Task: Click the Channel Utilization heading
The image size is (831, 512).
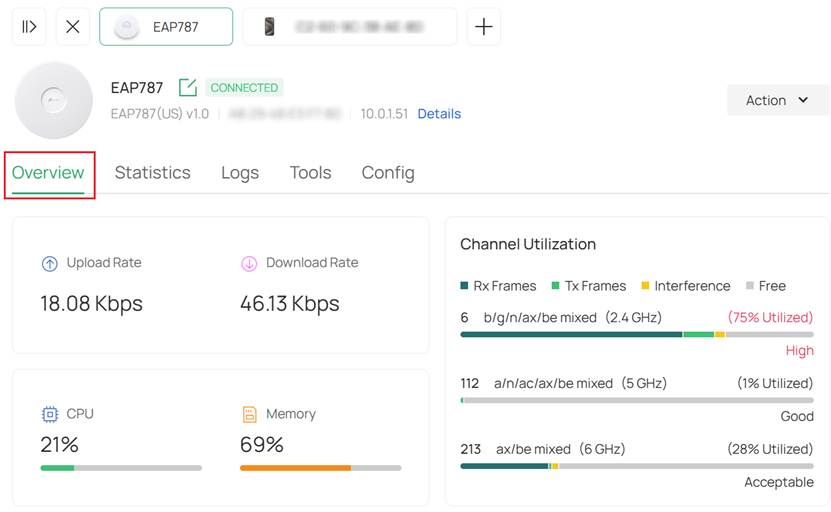Action: pos(528,244)
